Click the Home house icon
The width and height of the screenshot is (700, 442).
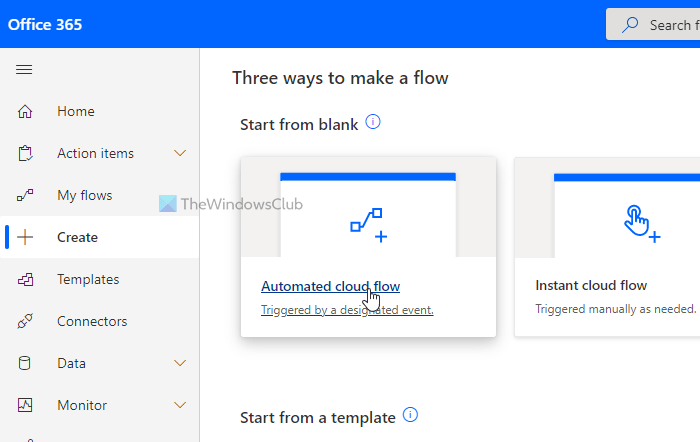coord(26,111)
